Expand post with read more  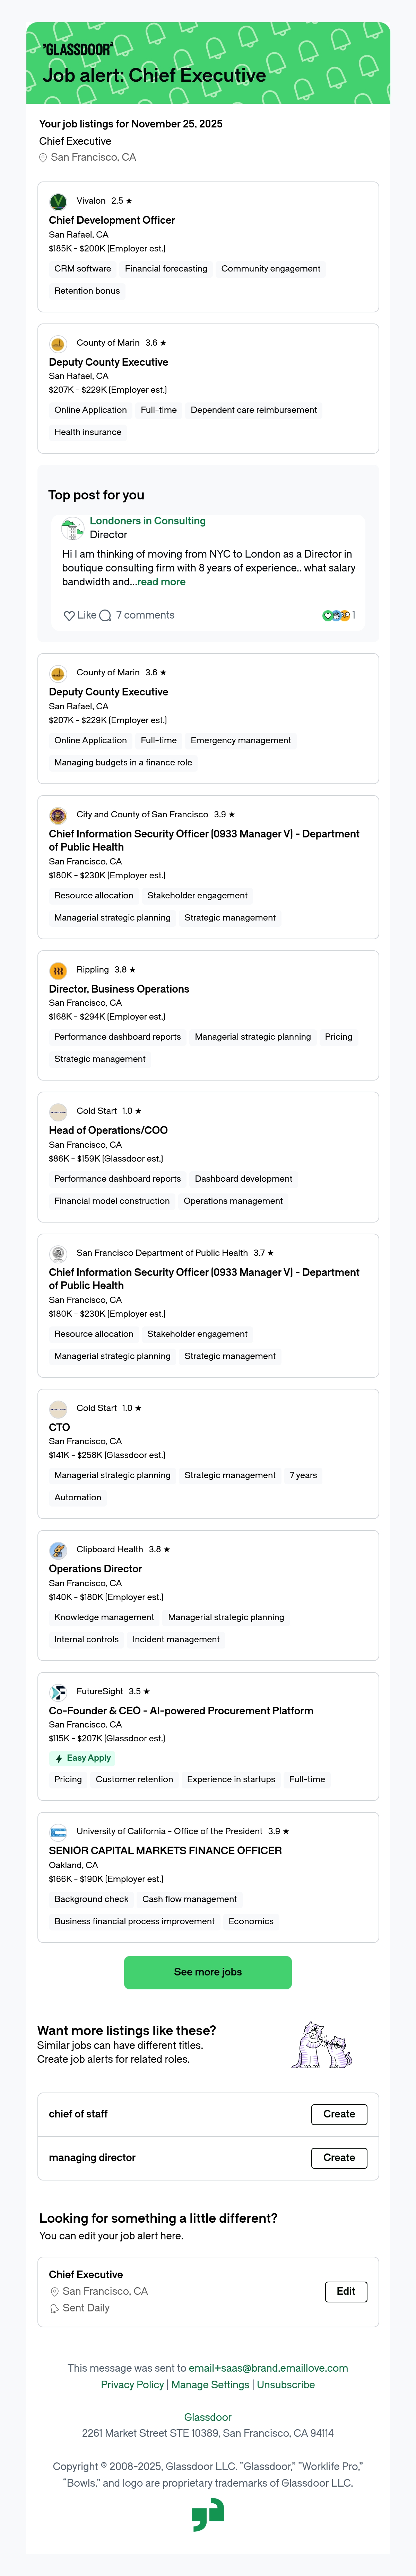[161, 582]
